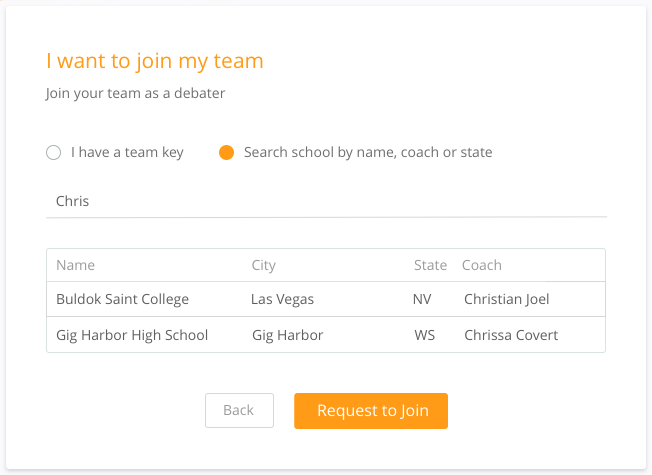Select the 'I have a team key' radio button

tap(54, 153)
